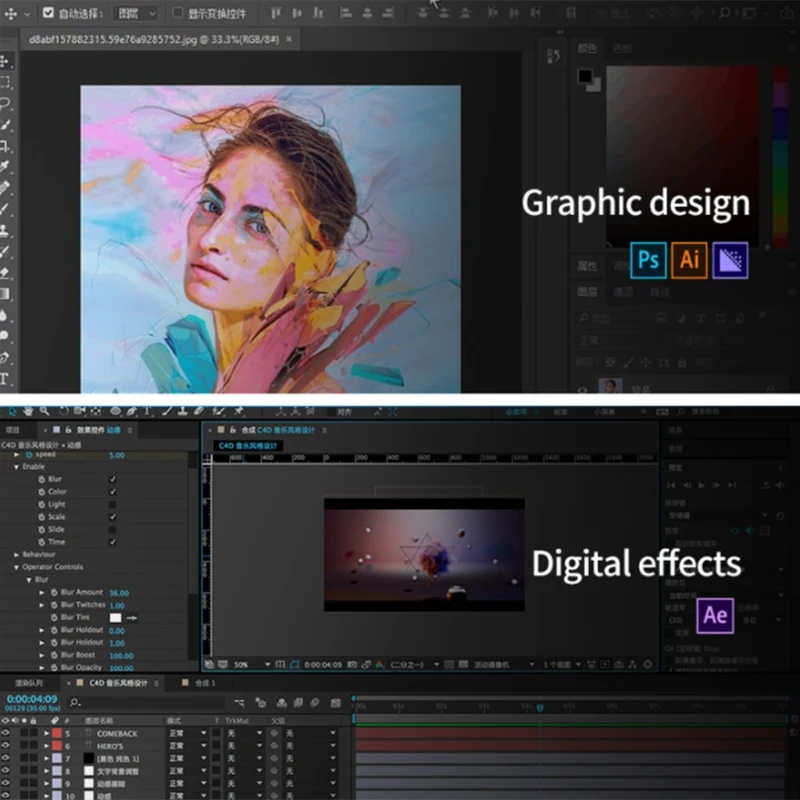800x800 pixels.
Task: Select the Eraser tool
Action: click(x=6, y=272)
